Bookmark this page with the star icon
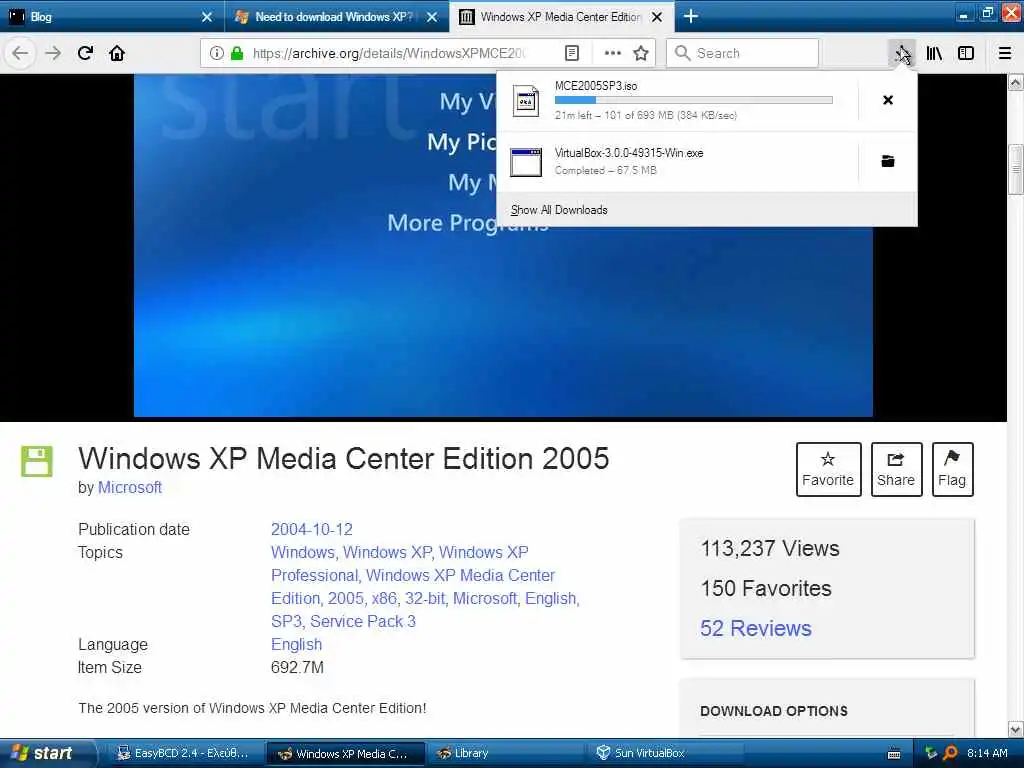Screen dimensions: 1024x768 (641, 53)
